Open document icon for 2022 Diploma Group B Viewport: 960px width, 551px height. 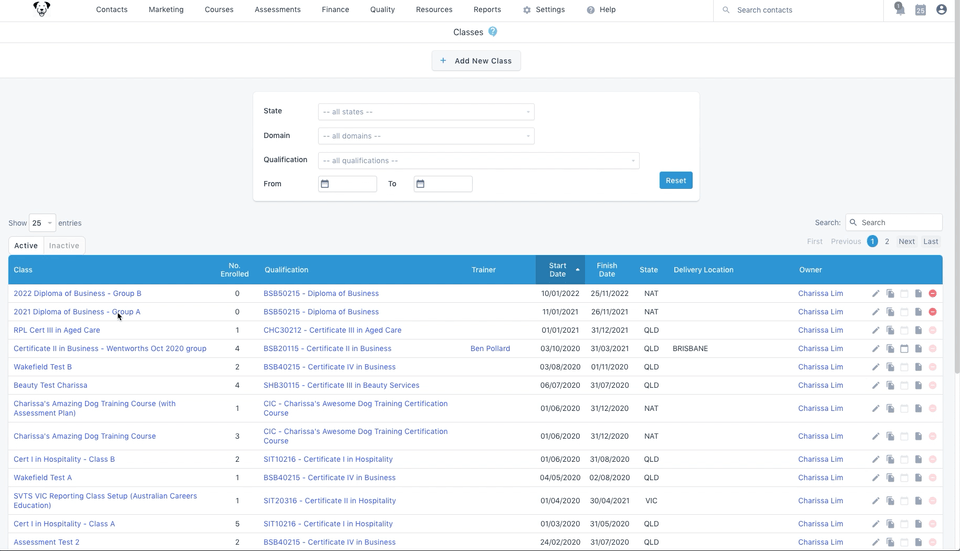918,293
